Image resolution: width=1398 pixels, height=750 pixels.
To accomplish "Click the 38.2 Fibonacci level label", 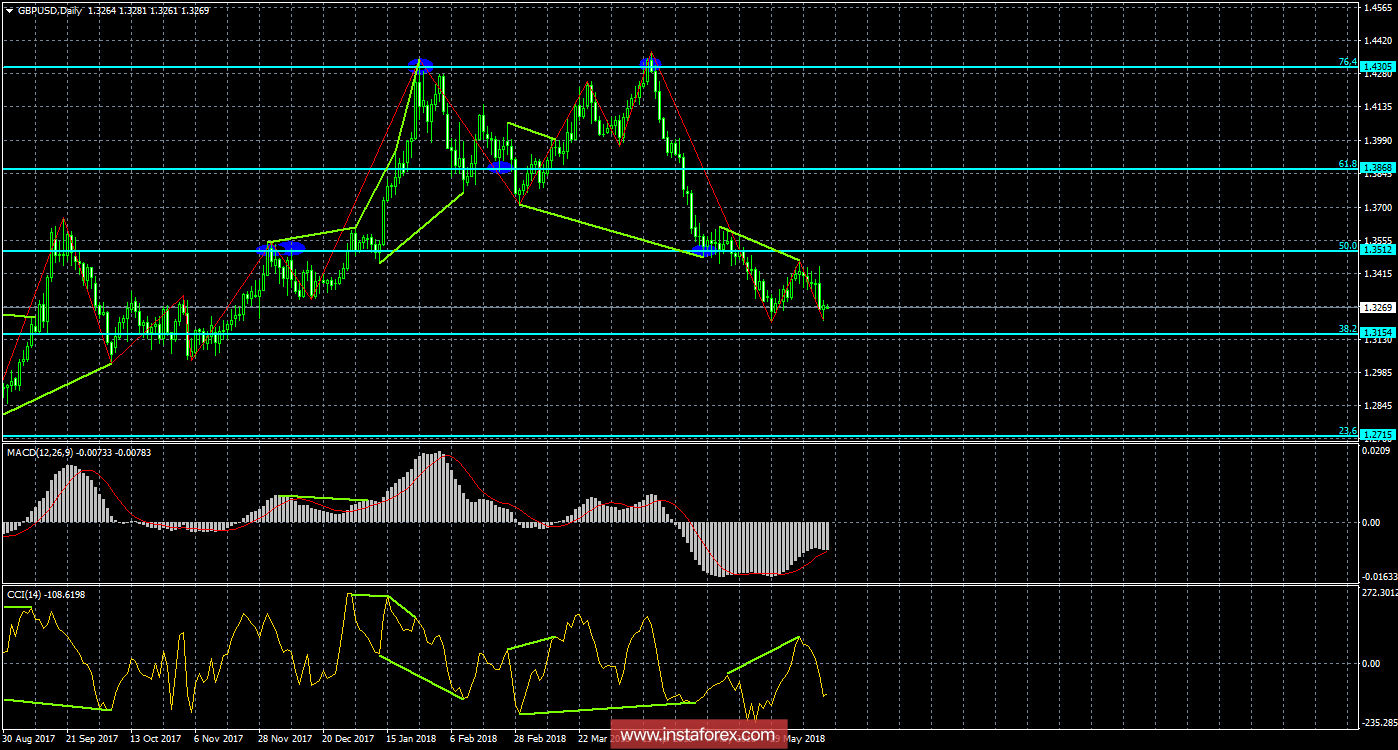I will coord(1347,329).
